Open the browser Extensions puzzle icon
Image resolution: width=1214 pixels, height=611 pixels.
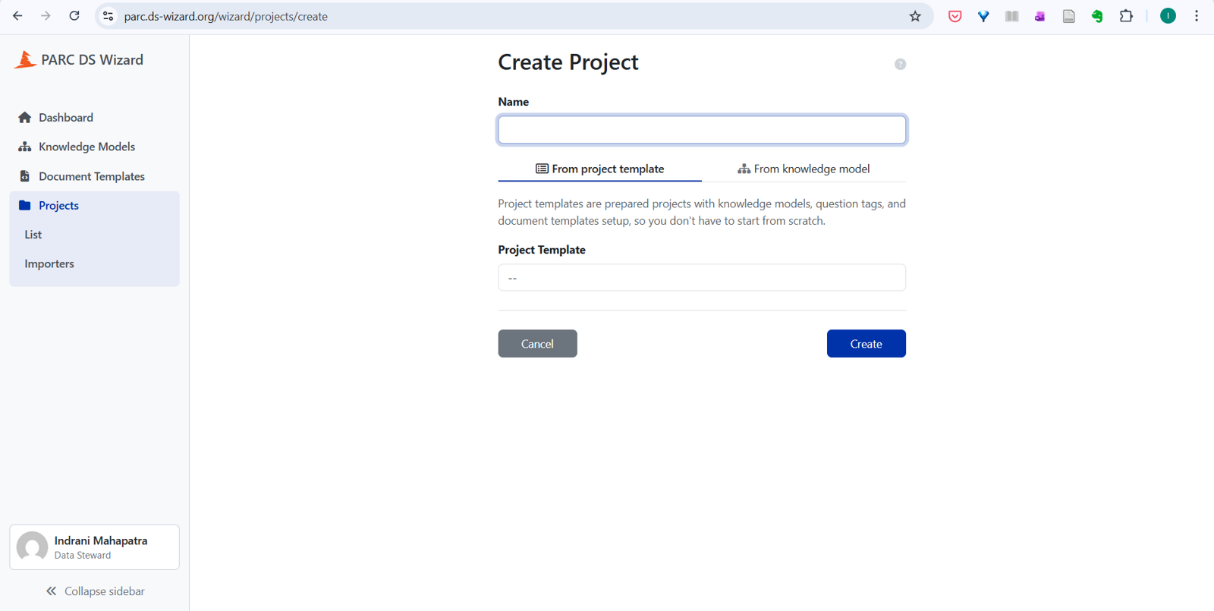point(1126,16)
